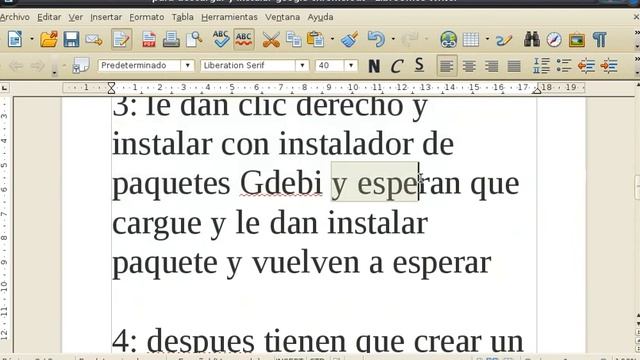
Task: Toggle automatic spell checking icon
Action: click(244, 40)
